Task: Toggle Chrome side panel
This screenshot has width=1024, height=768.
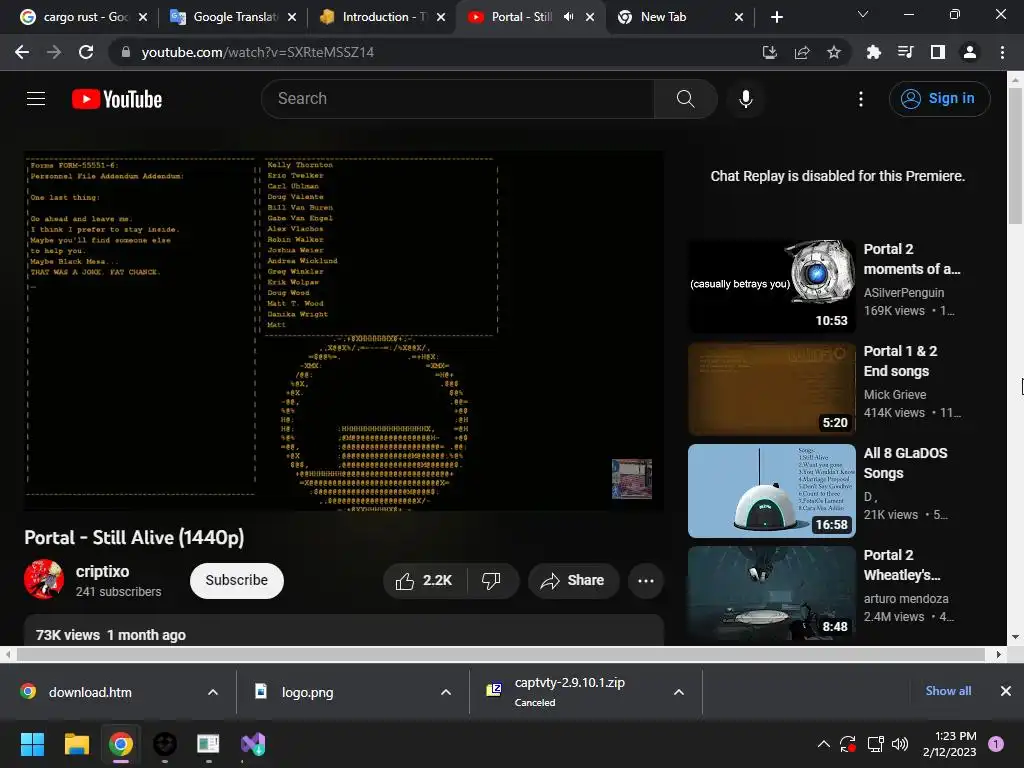Action: click(938, 52)
